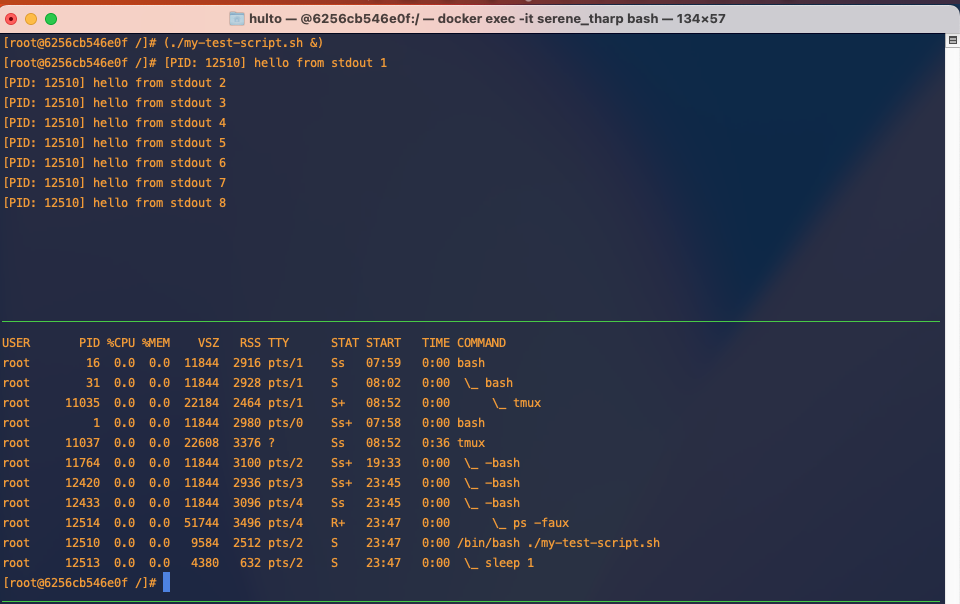
Task: Click the 'pts/0' TTY value
Action: click(x=285, y=423)
